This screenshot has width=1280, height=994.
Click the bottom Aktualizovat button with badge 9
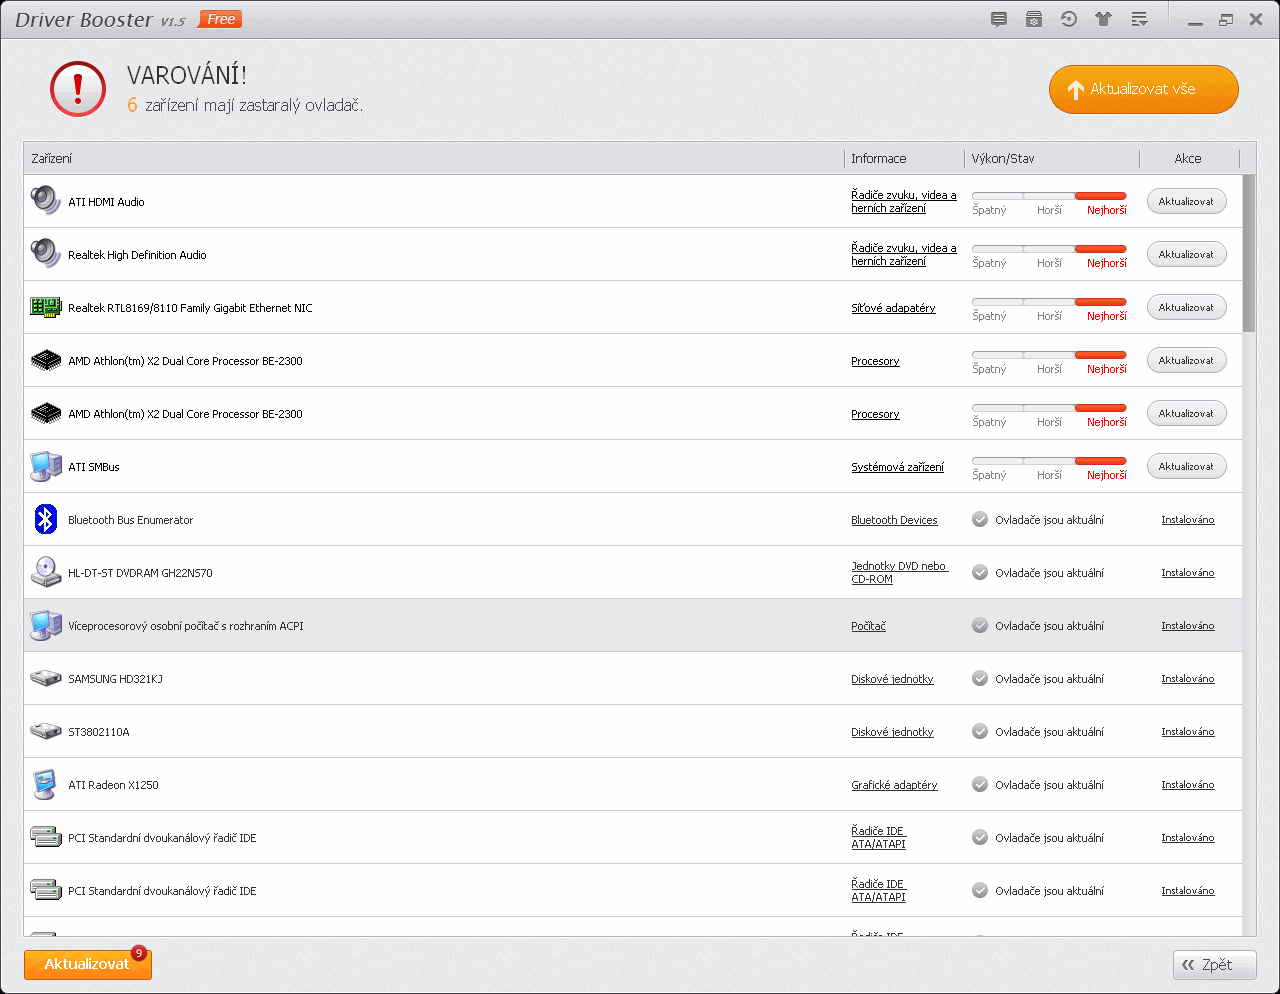tap(88, 964)
